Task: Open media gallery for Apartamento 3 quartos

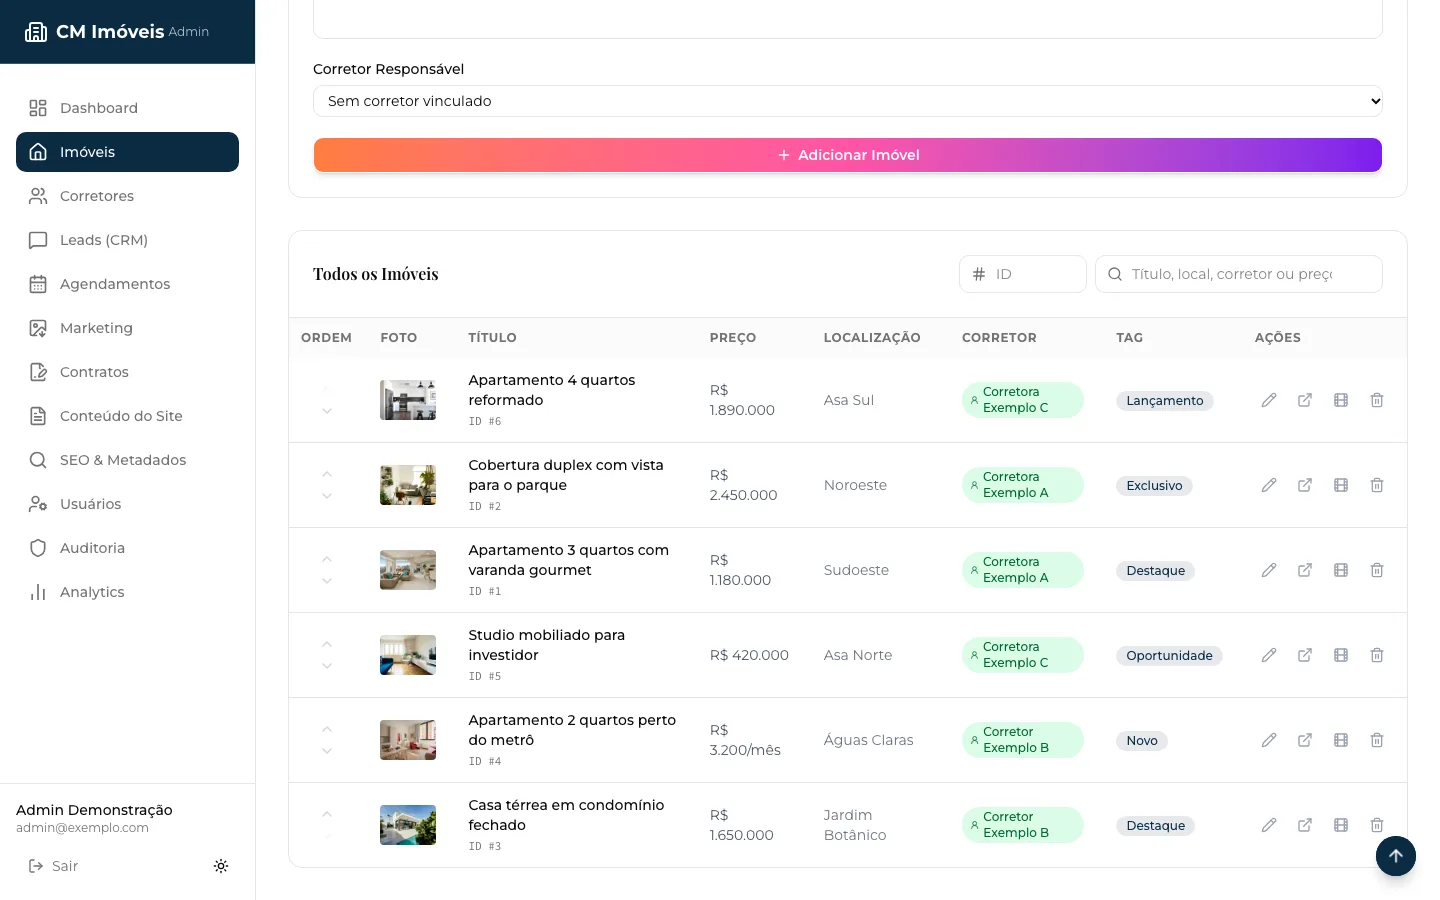Action: point(1341,570)
